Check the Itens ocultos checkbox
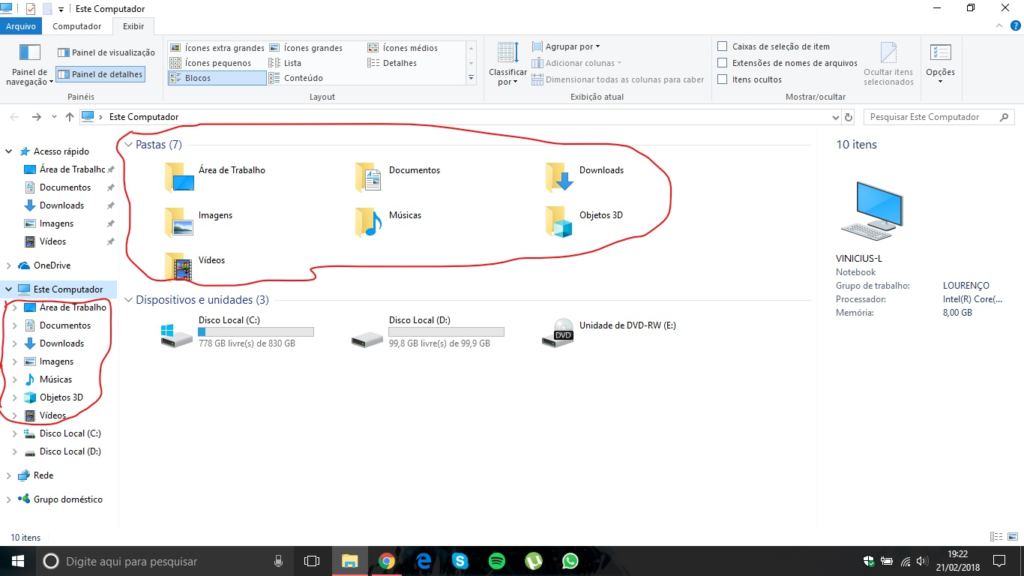The image size is (1024, 576). 722,79
